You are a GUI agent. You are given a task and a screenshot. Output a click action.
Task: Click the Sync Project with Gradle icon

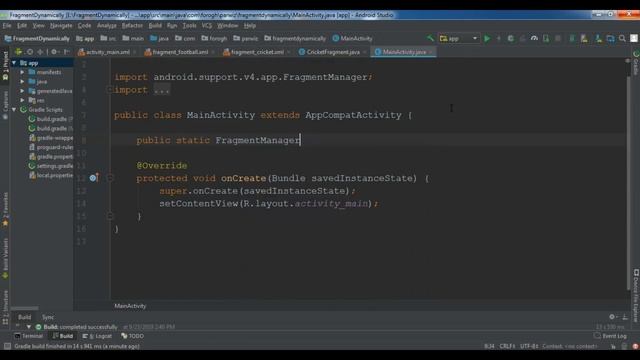click(x=572, y=38)
